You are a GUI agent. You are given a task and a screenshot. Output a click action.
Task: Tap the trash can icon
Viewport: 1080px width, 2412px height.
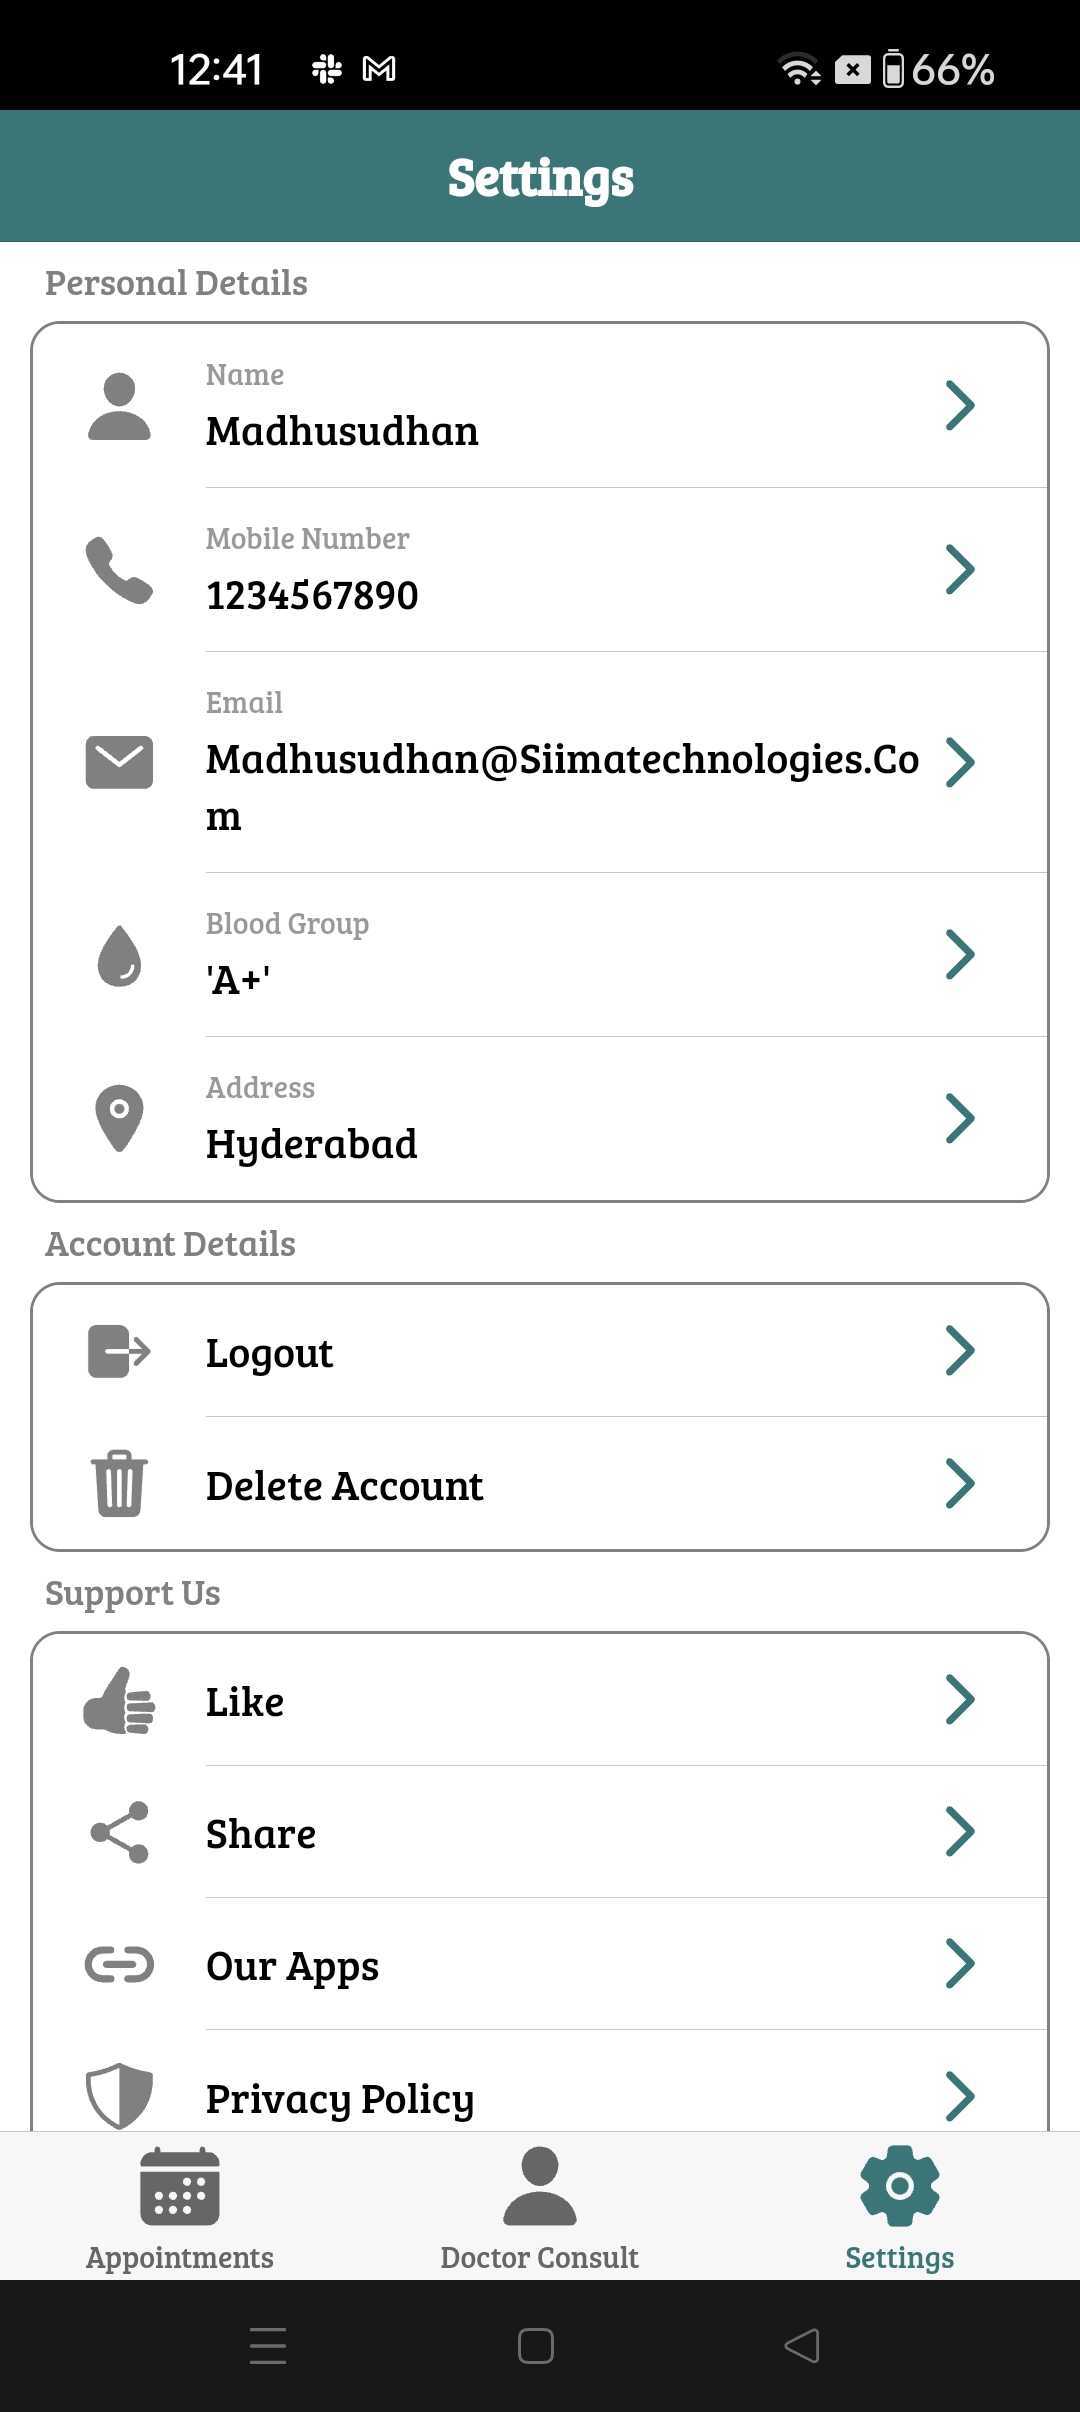click(119, 1483)
